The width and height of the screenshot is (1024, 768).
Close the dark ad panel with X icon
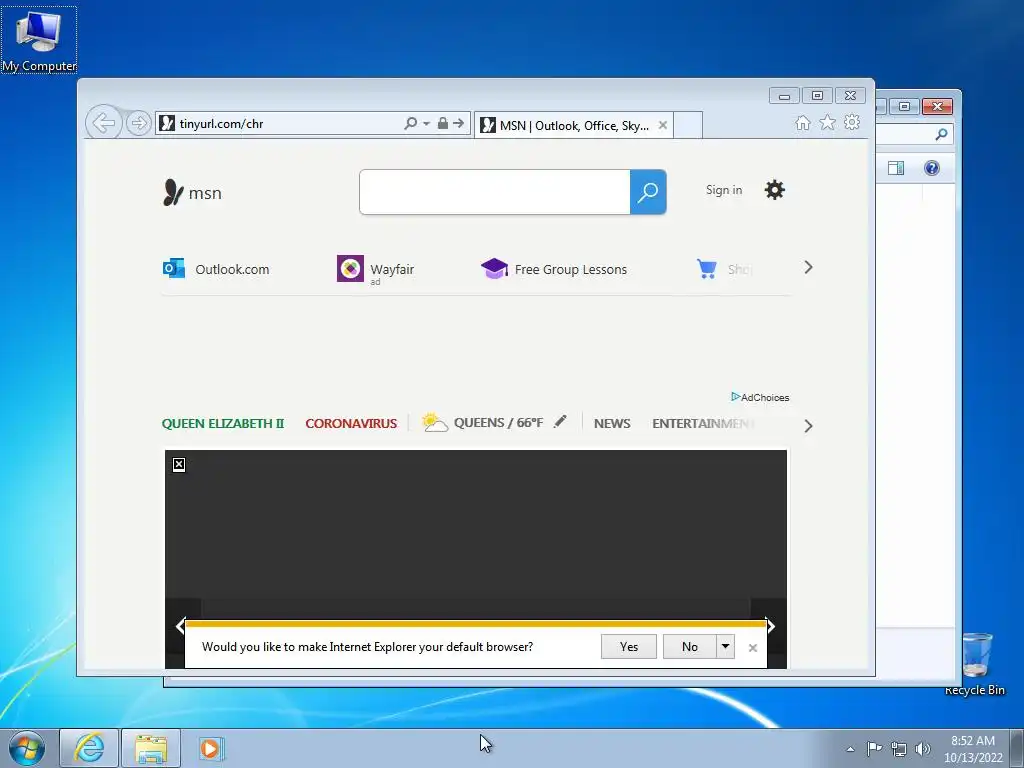[179, 464]
